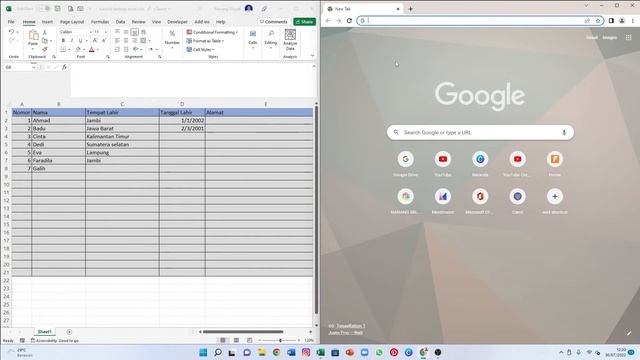Screen dimensions: 640x360
Task: Open the Editing group dropdown
Action: pos(270,40)
